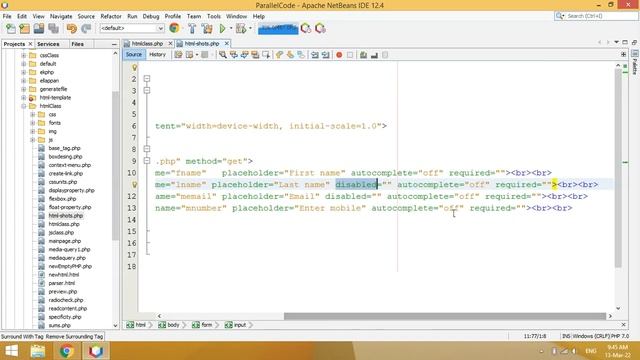The width and height of the screenshot is (640, 360).
Task: Open the Refactor menu
Action: click(x=111, y=16)
